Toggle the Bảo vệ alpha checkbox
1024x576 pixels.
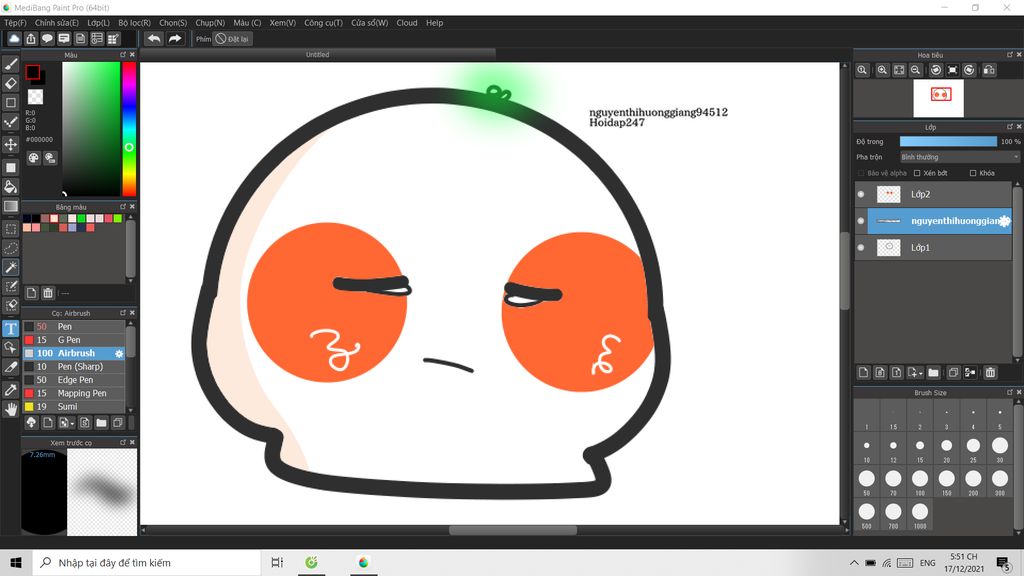coord(861,173)
